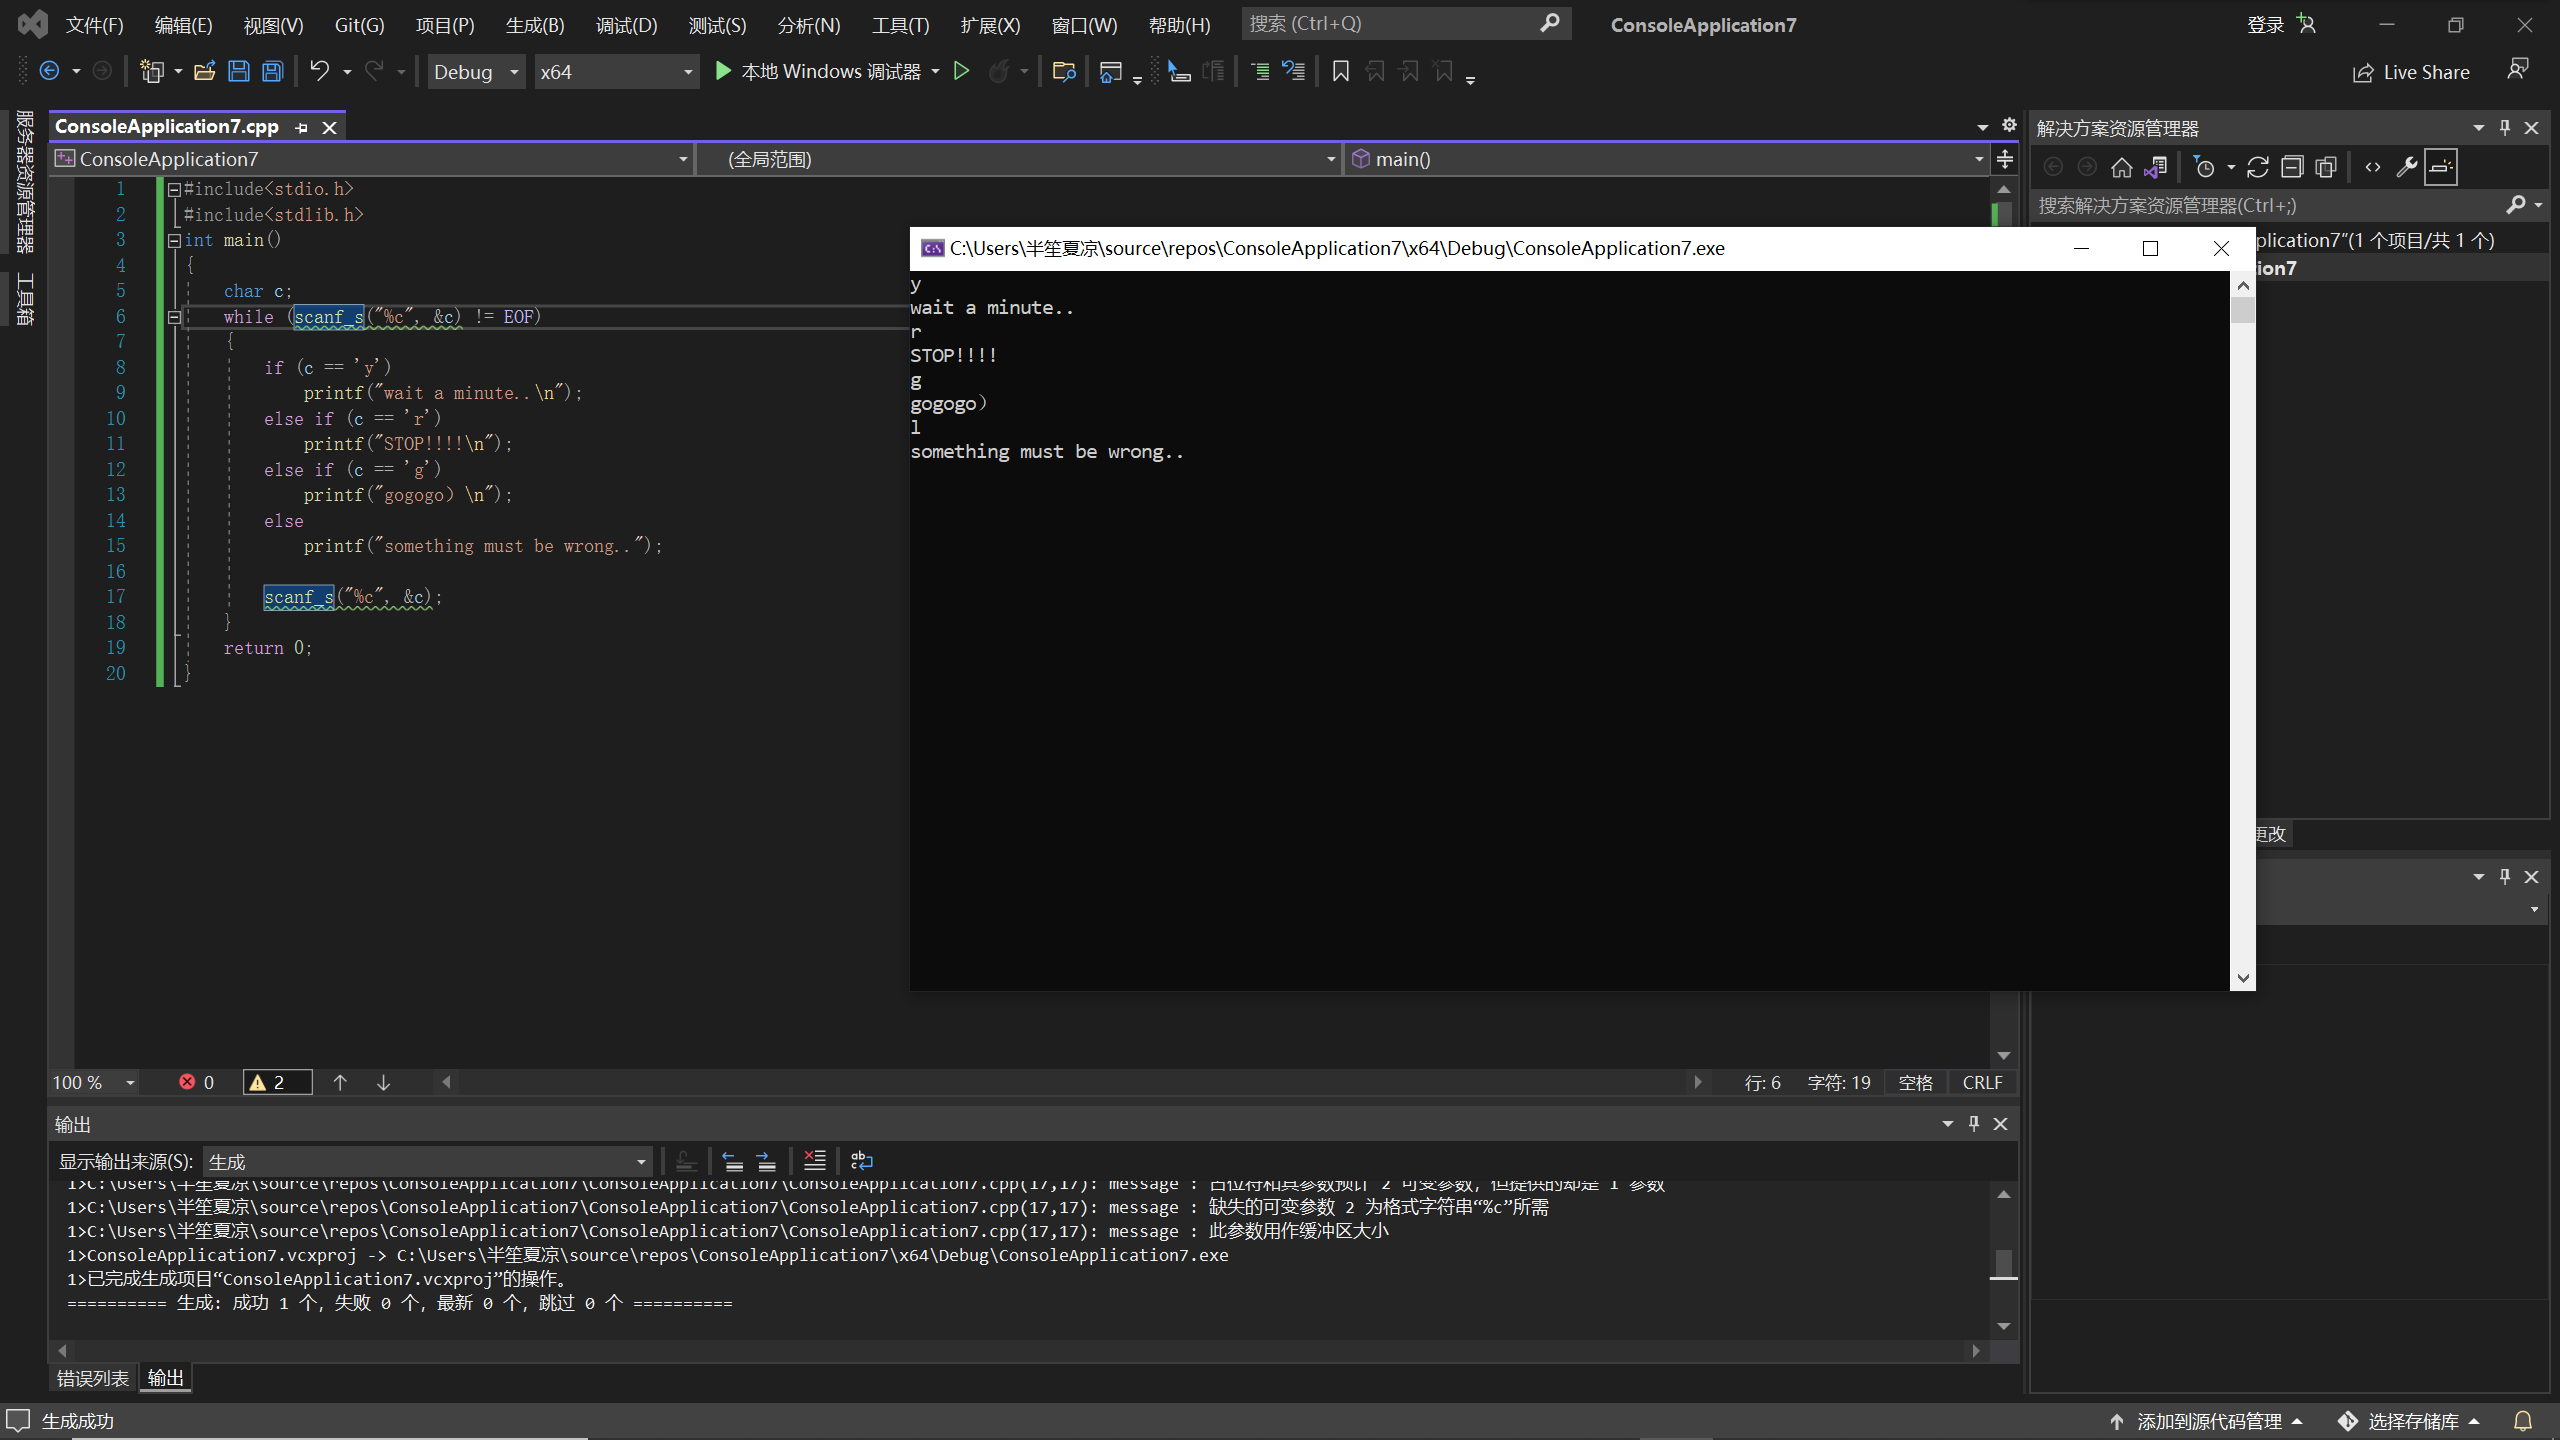Click the wrench properties icon in Solution Explorer
Screen dimensions: 2560x1440
[2406, 167]
